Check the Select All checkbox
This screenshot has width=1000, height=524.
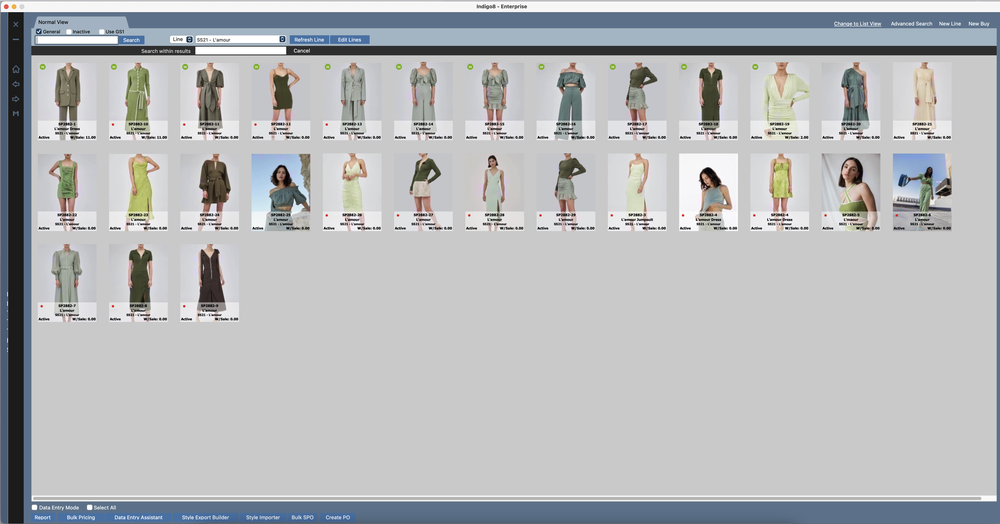point(90,507)
